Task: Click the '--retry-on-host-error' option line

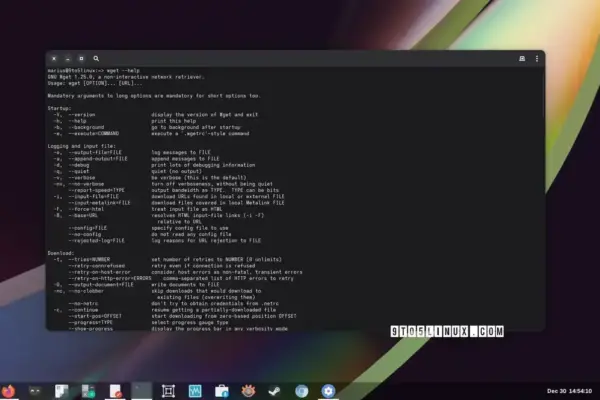Action: click(186, 272)
